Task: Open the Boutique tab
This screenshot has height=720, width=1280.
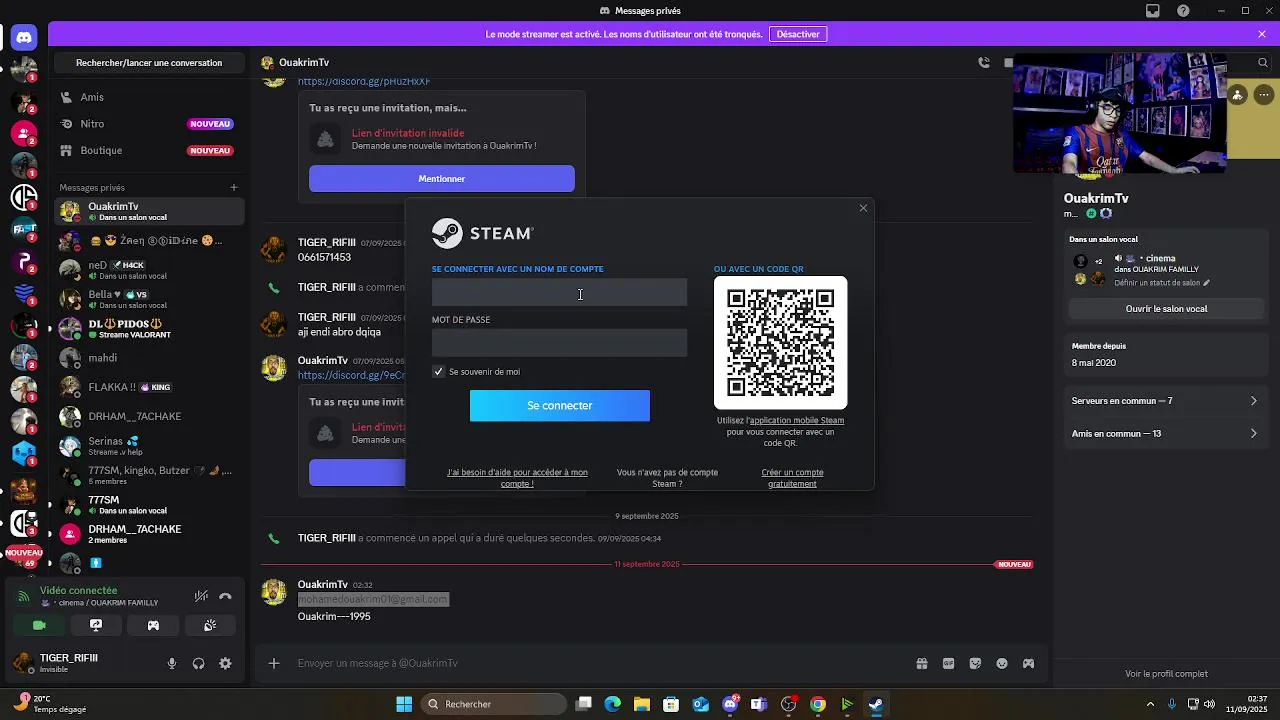Action: pos(148,150)
